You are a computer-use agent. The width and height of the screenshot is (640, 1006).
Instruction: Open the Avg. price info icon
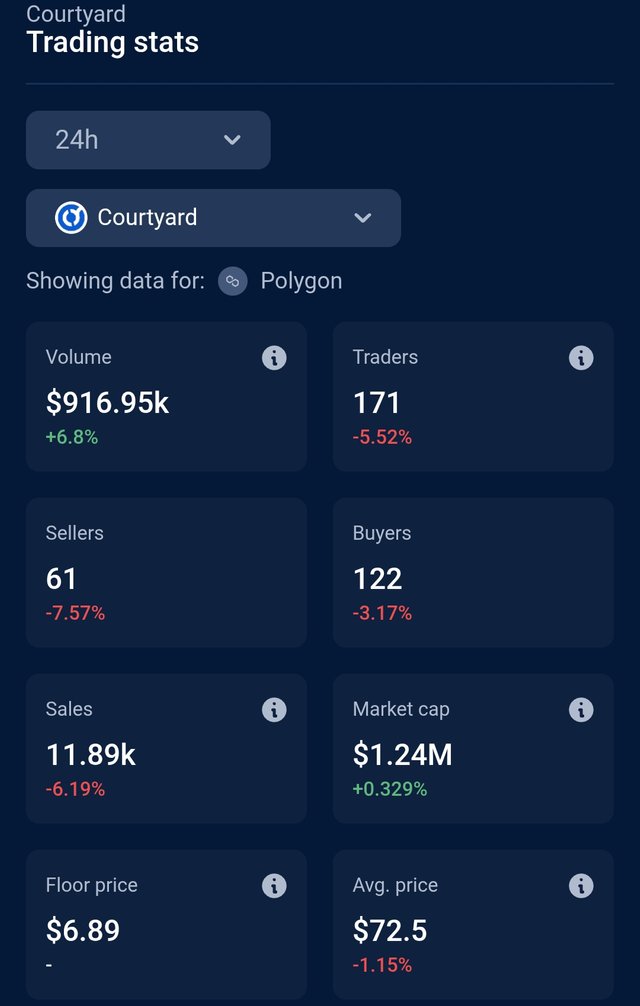click(581, 886)
